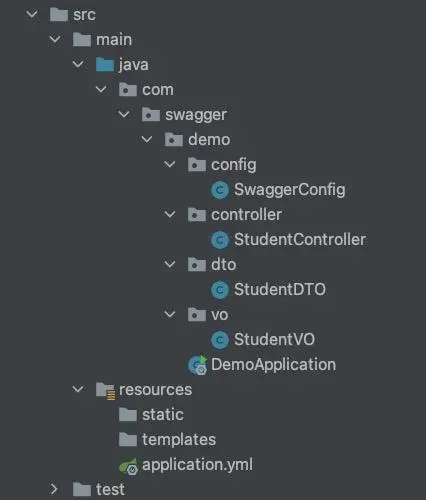Click the StudentController class icon
426x500 pixels.
tap(220, 240)
